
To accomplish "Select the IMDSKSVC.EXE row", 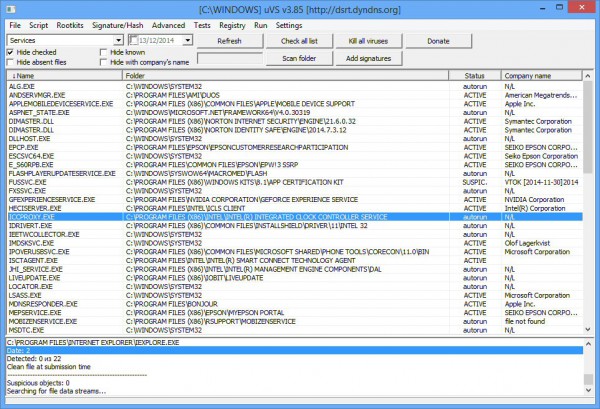I will (x=295, y=243).
